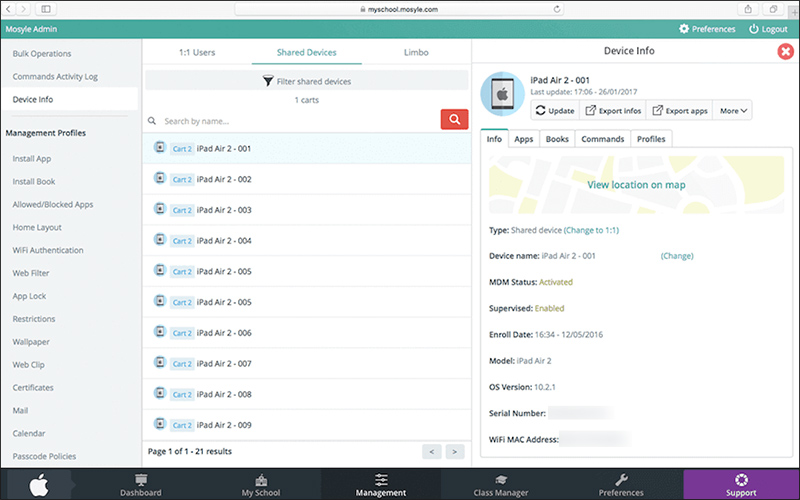Click the Change to 1:1 link
This screenshot has height=500, width=800.
pyautogui.click(x=591, y=230)
